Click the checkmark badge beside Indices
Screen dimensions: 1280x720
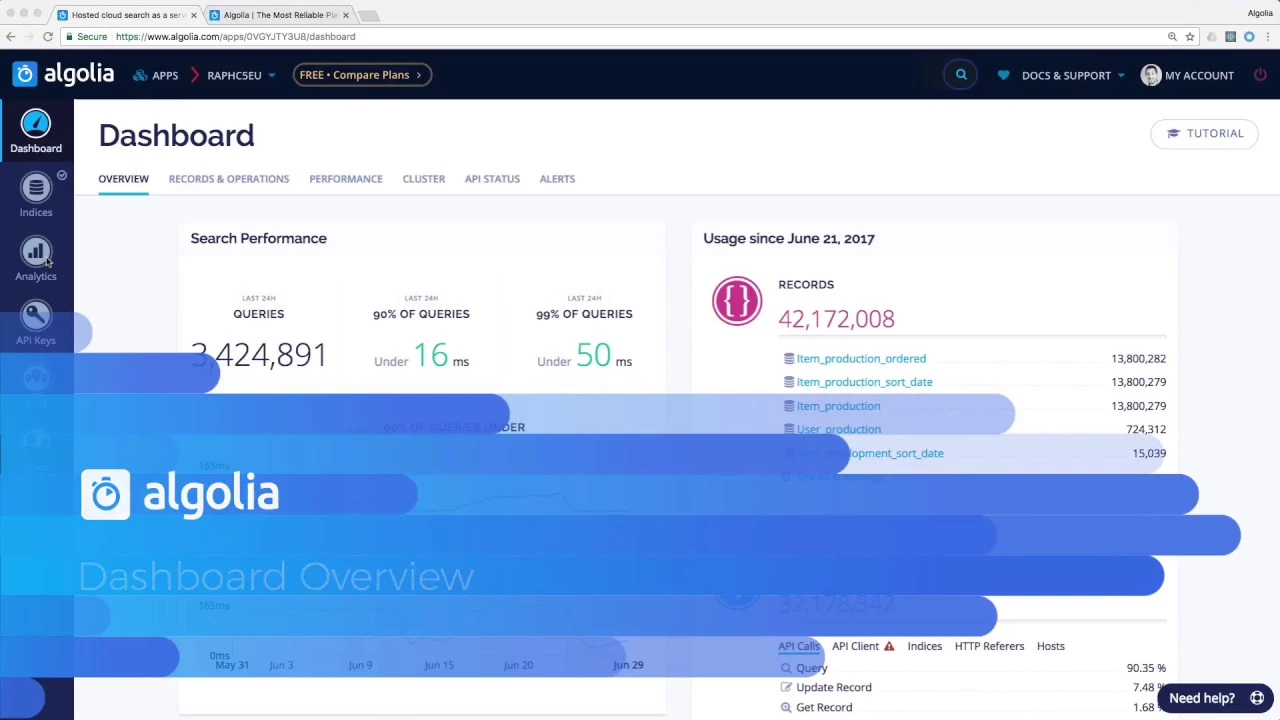point(62,175)
